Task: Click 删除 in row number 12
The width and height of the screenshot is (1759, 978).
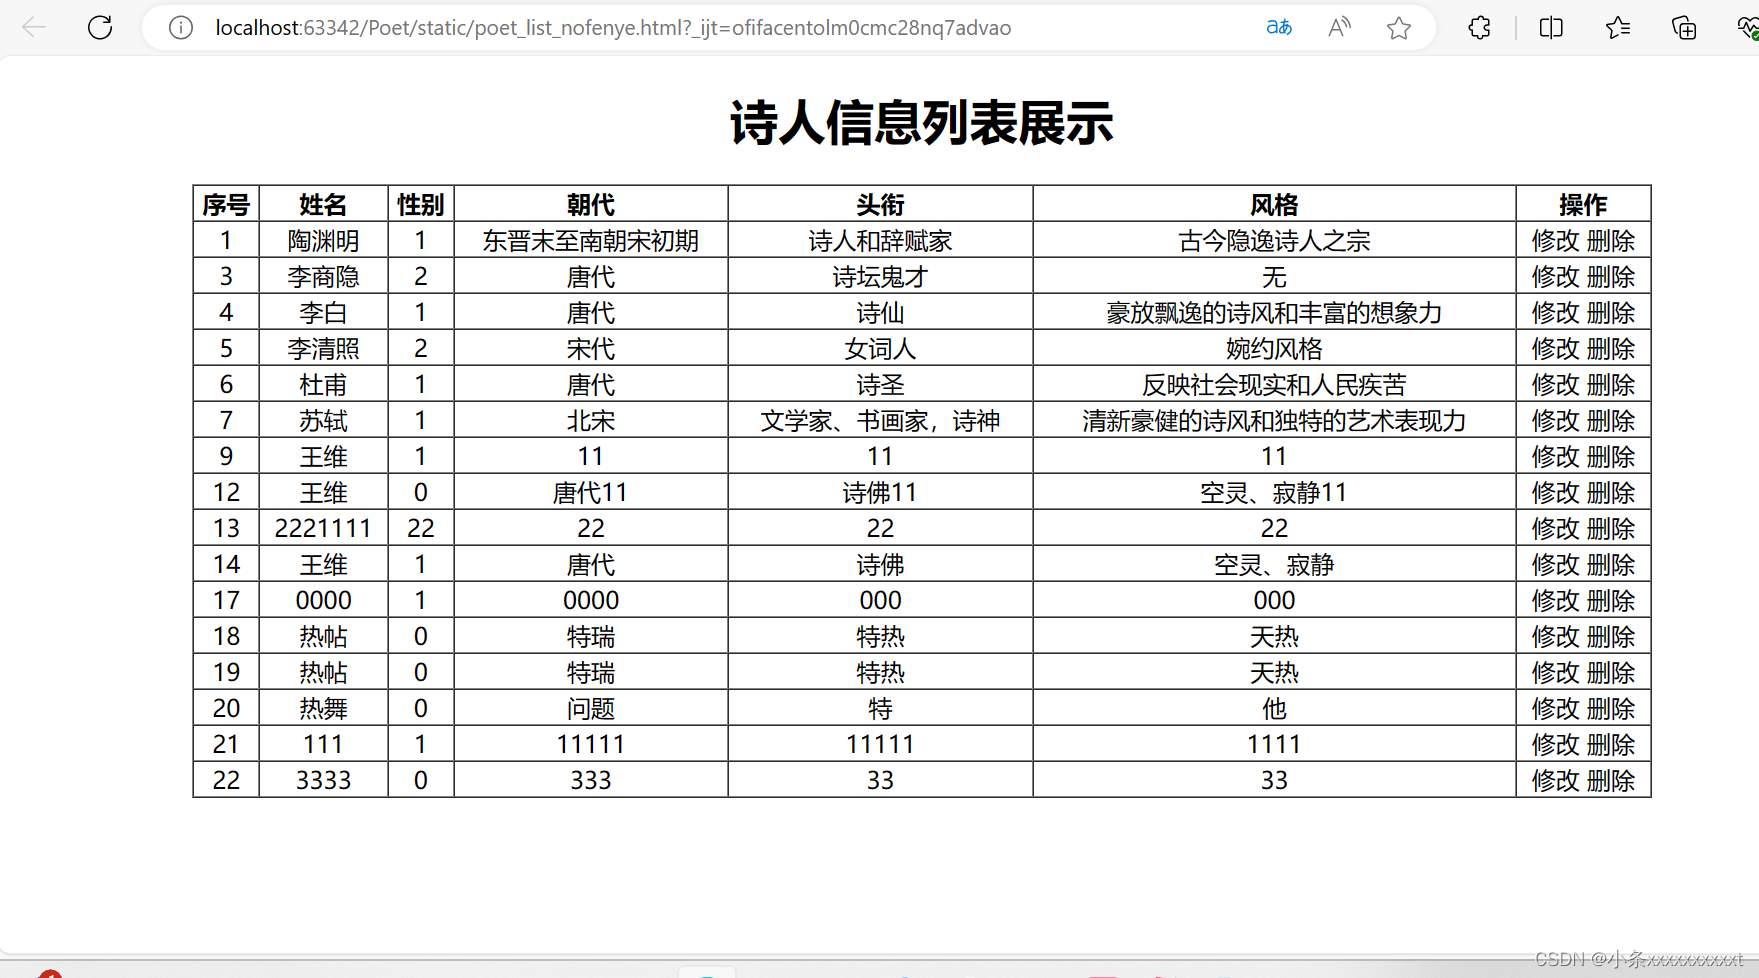Action: (x=1611, y=493)
